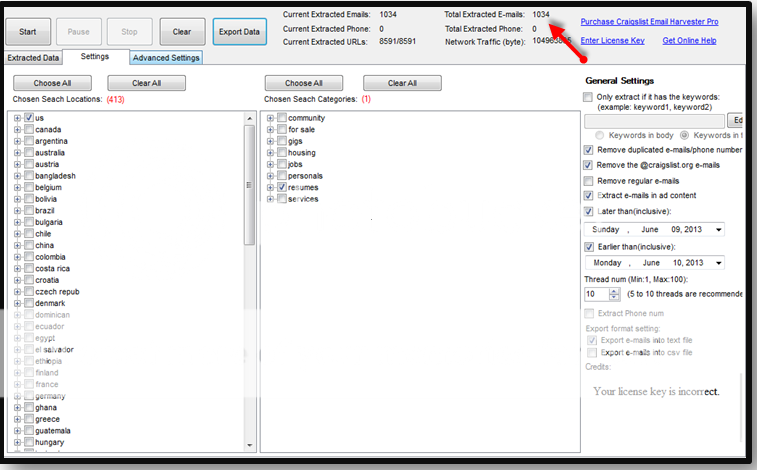Expand the community category node
757x470 pixels.
270,118
